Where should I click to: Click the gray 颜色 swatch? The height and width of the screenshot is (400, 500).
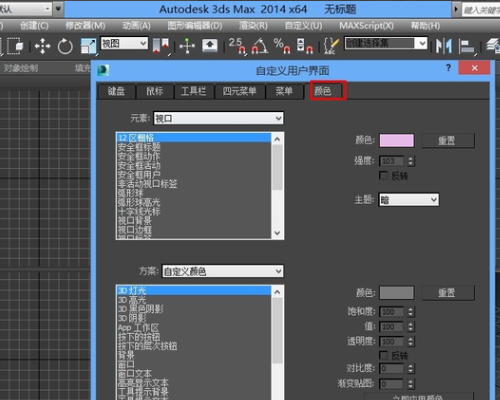coord(397,293)
